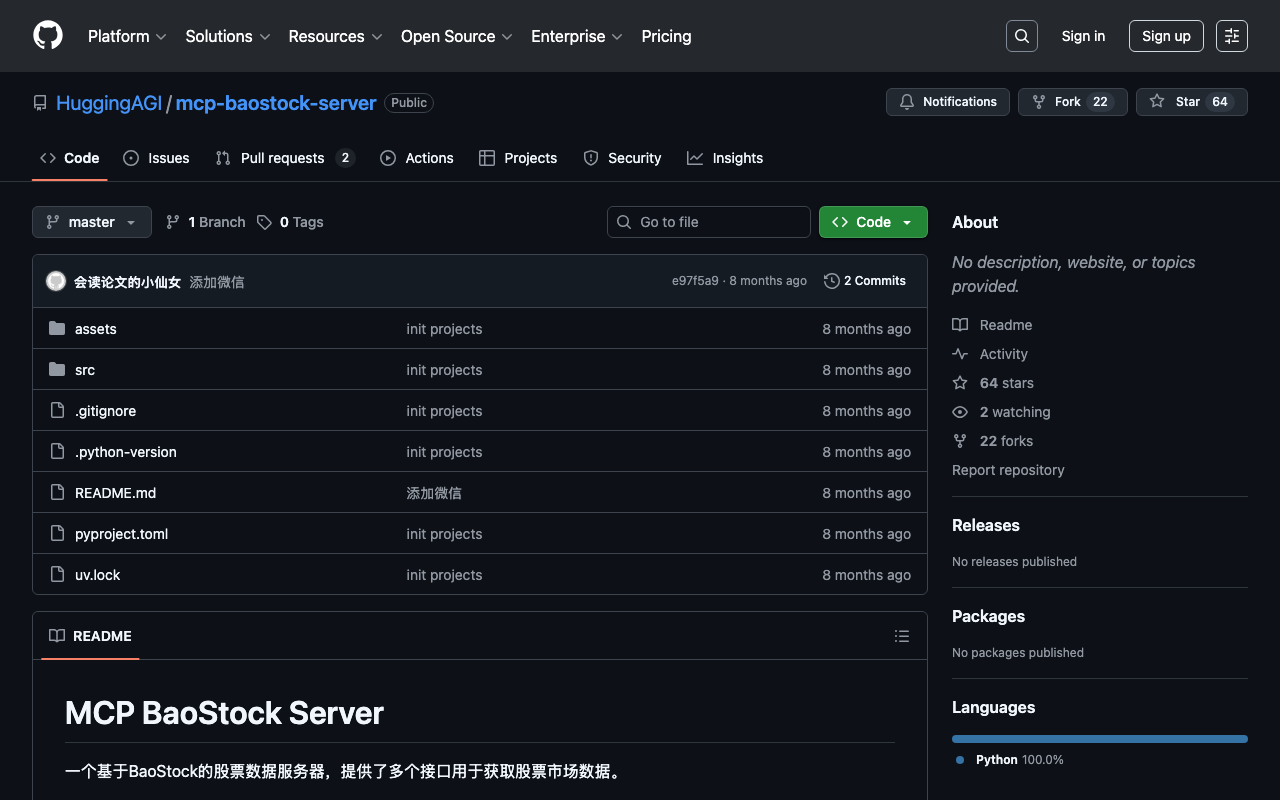Switch to the Pull requests tab

click(x=285, y=158)
